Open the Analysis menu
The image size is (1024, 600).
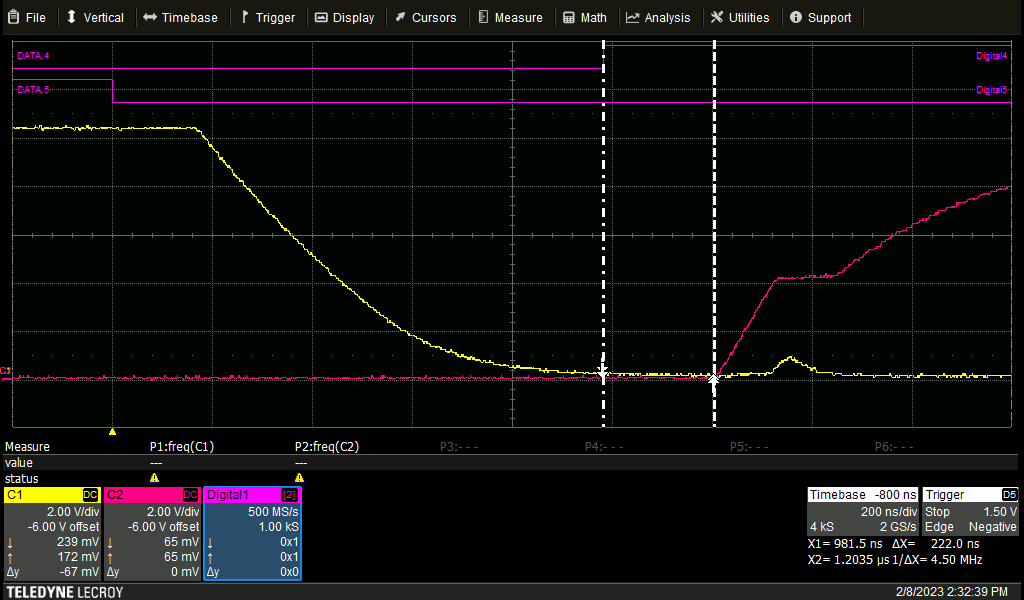658,18
